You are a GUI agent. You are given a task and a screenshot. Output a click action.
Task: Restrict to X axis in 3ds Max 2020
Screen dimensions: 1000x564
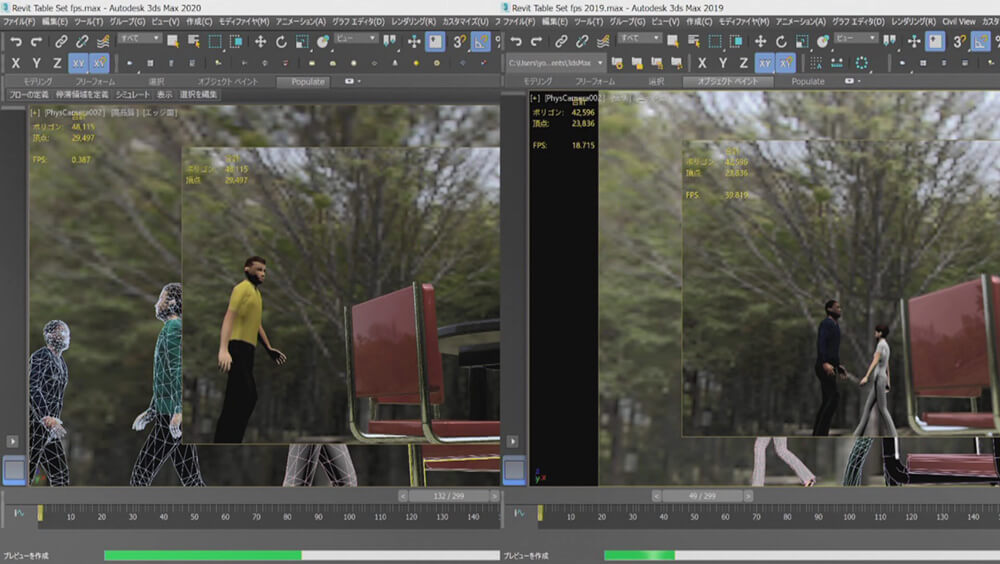pos(16,63)
